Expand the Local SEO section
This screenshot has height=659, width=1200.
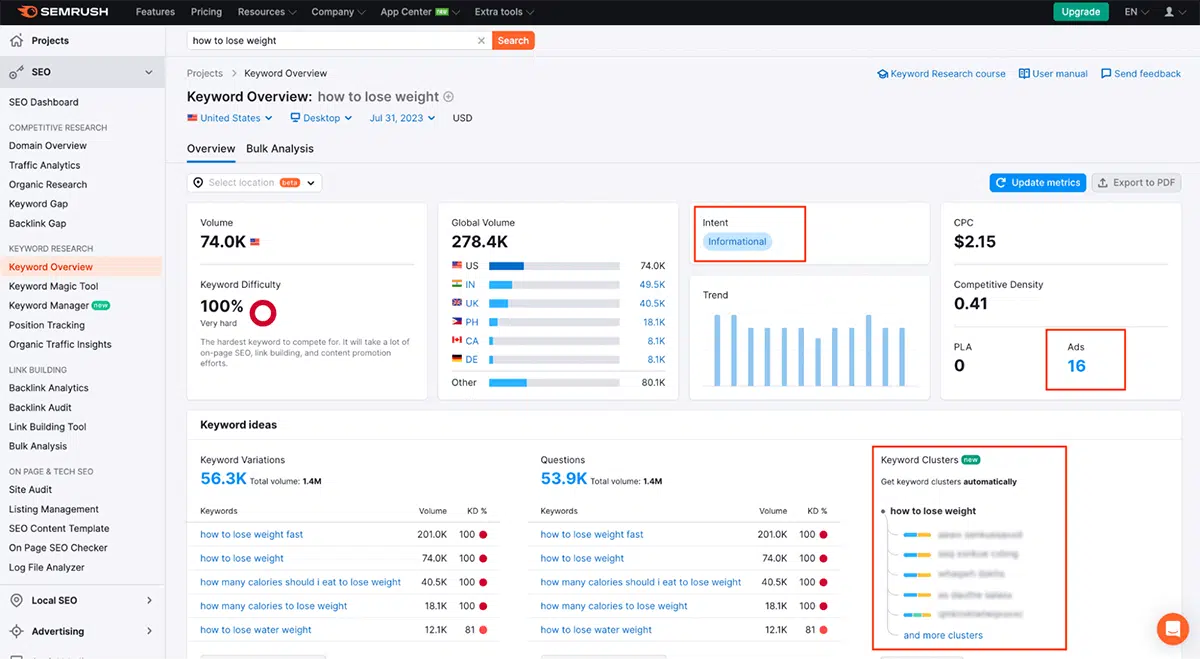click(x=149, y=600)
